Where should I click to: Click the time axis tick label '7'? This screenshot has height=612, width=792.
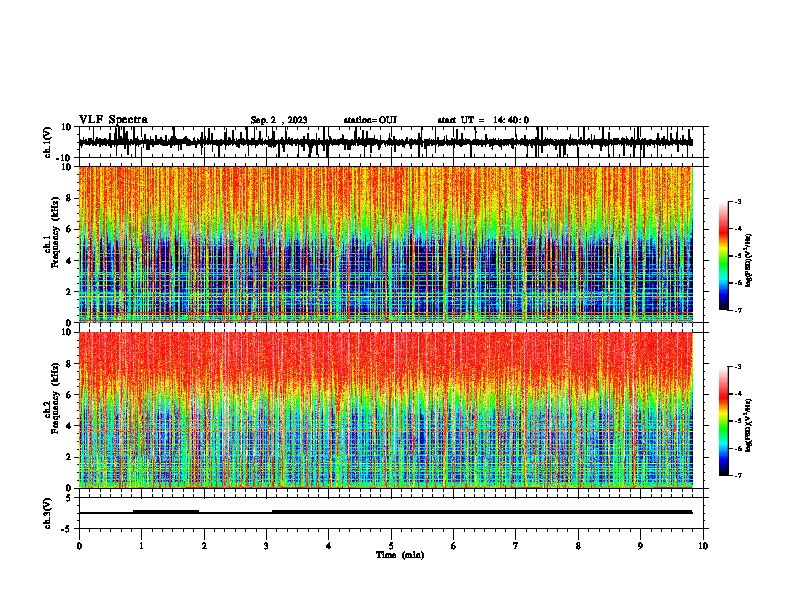click(x=516, y=546)
